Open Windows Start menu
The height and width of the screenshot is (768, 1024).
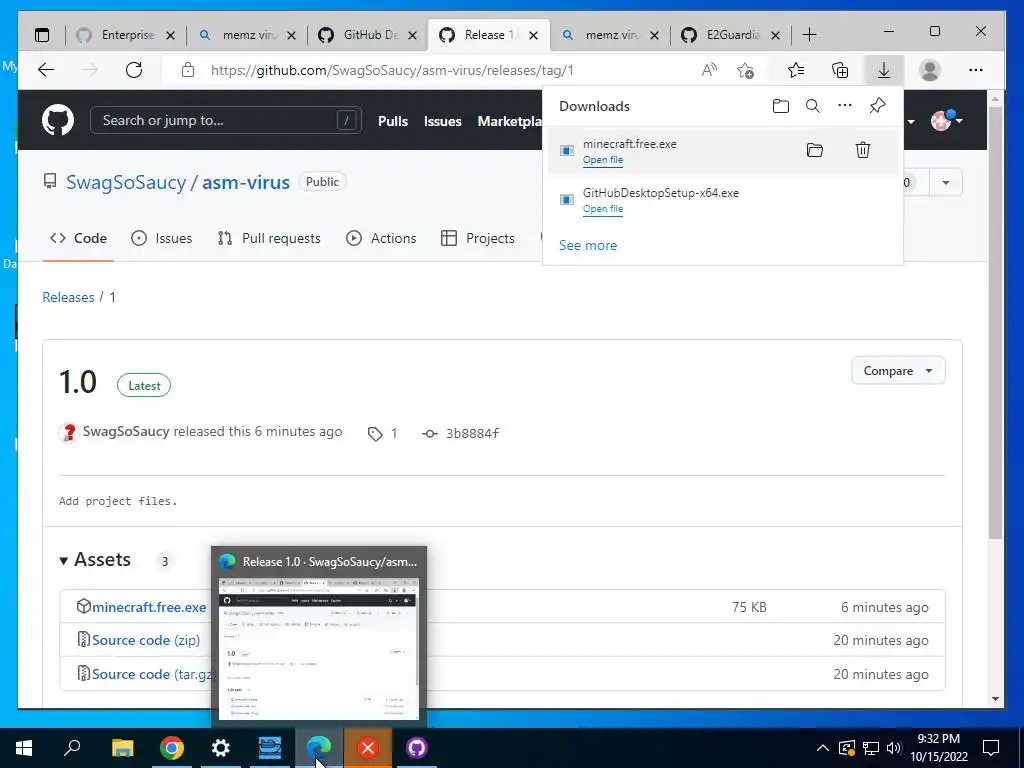pos(24,748)
